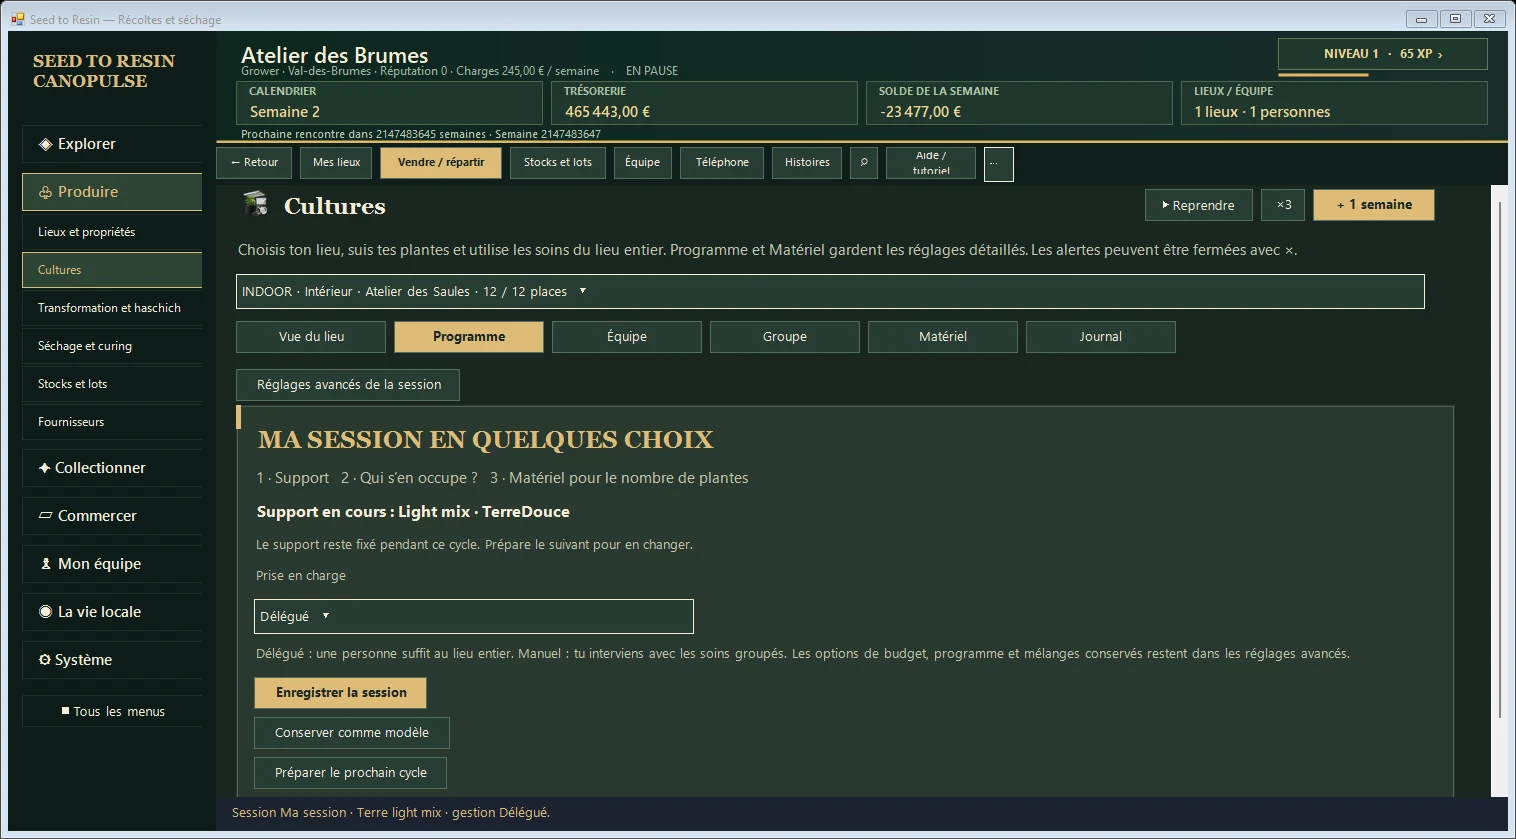Click Préparer le prochain cycle button
This screenshot has width=1516, height=839.
click(350, 773)
